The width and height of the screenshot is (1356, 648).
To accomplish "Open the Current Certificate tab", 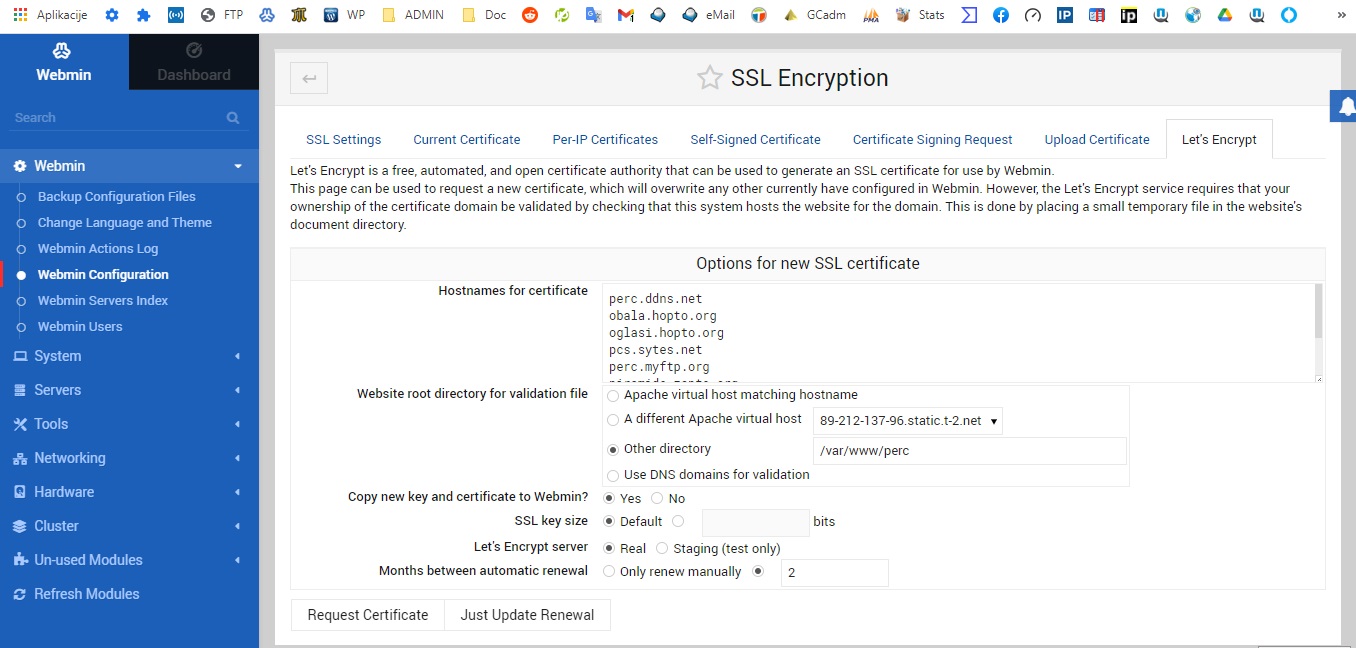I will [x=467, y=140].
